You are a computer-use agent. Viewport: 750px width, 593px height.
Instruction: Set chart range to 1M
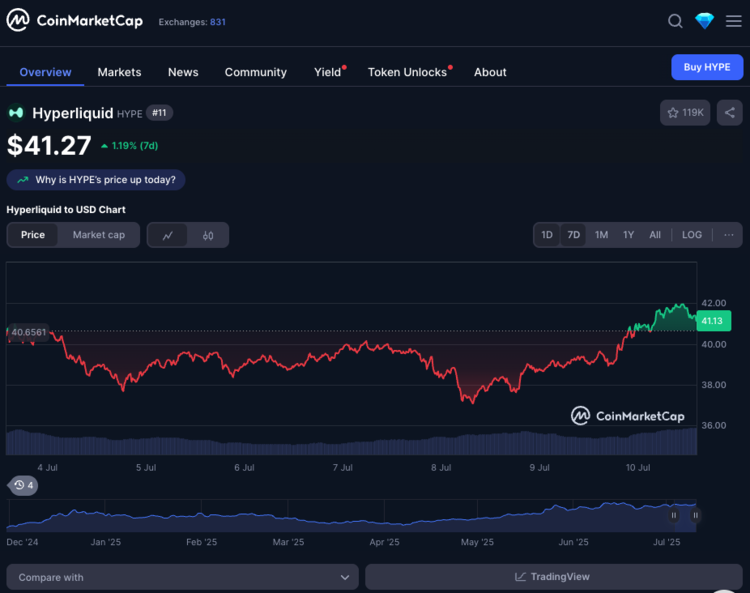[x=601, y=235]
